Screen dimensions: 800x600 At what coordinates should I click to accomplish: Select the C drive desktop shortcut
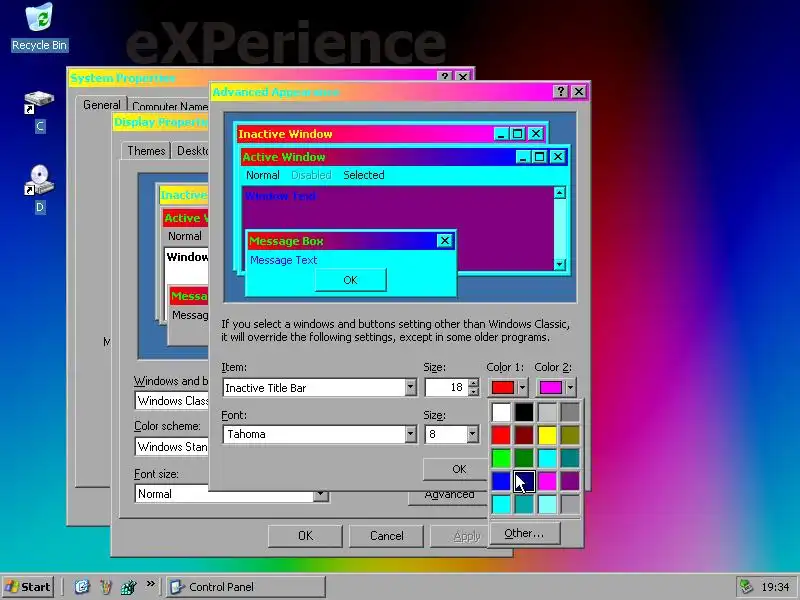[x=39, y=111]
